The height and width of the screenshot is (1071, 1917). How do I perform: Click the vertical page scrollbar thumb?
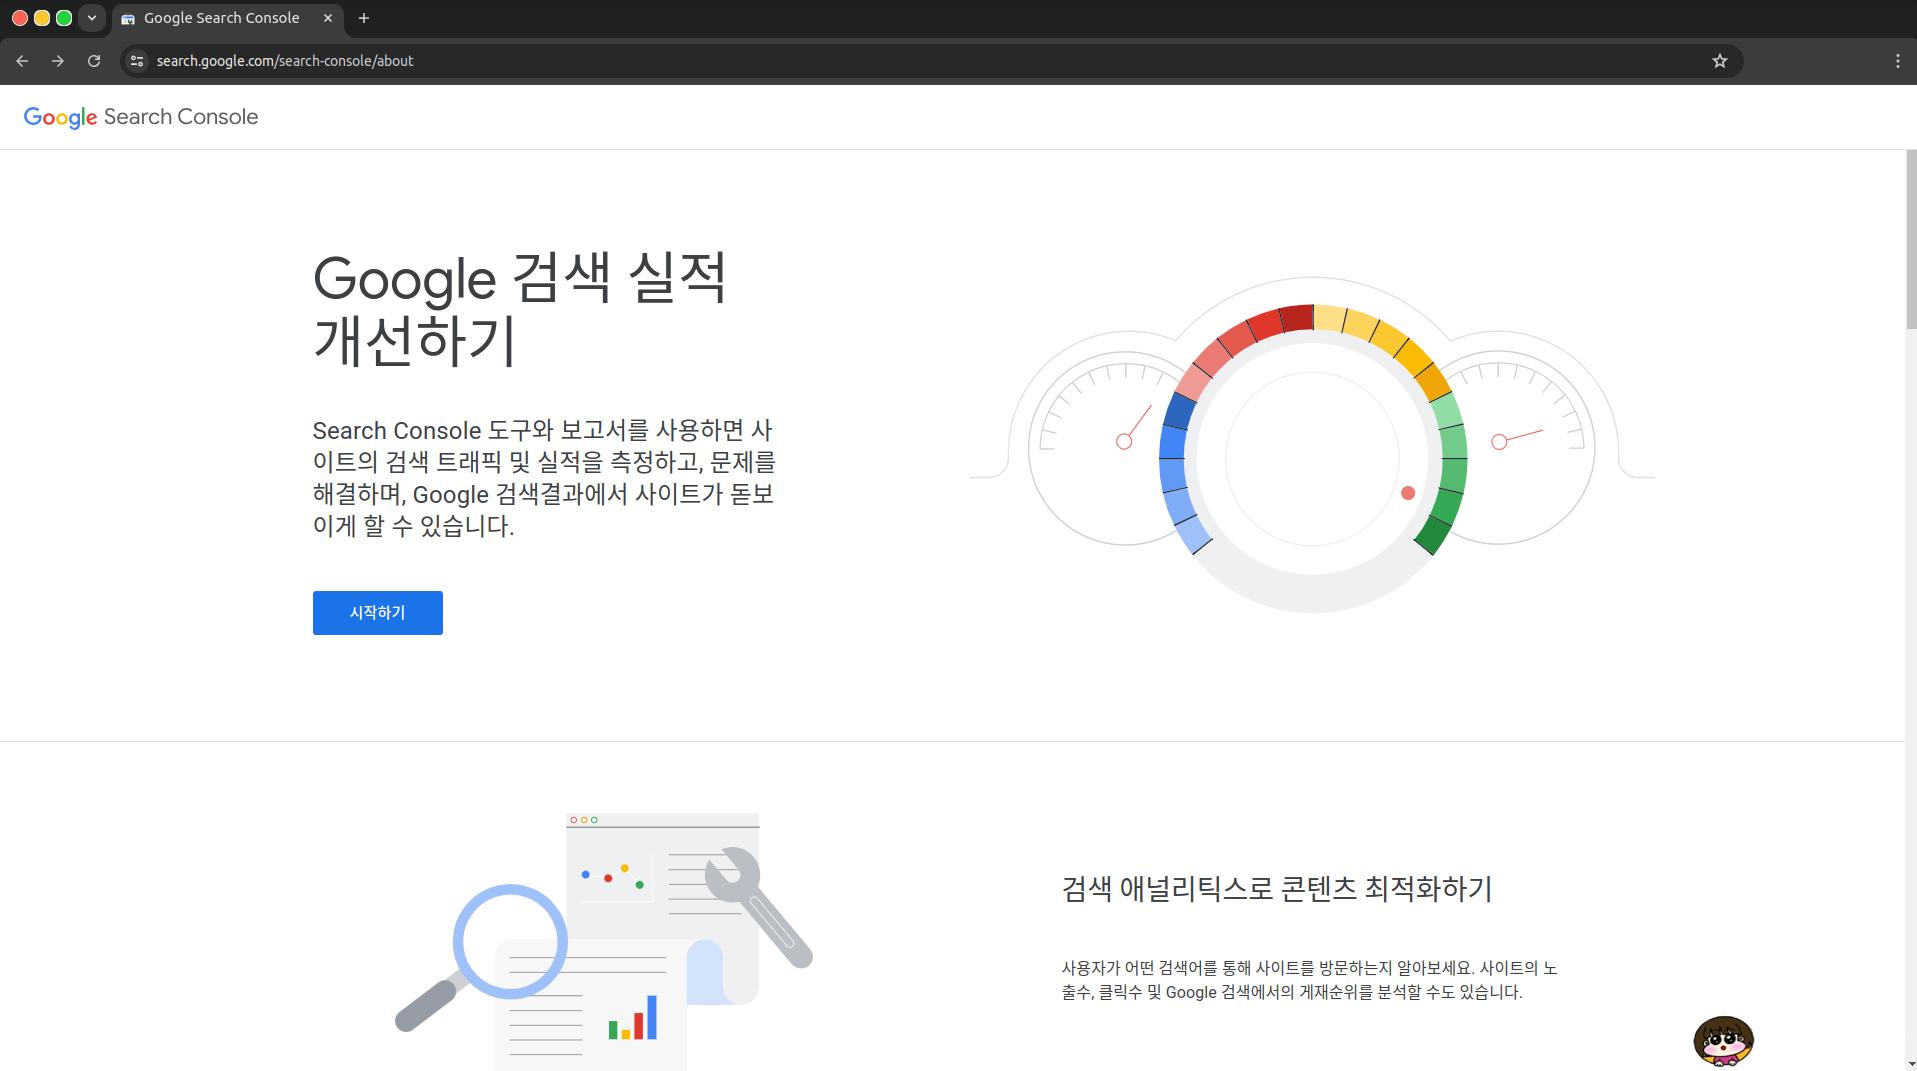point(1911,240)
